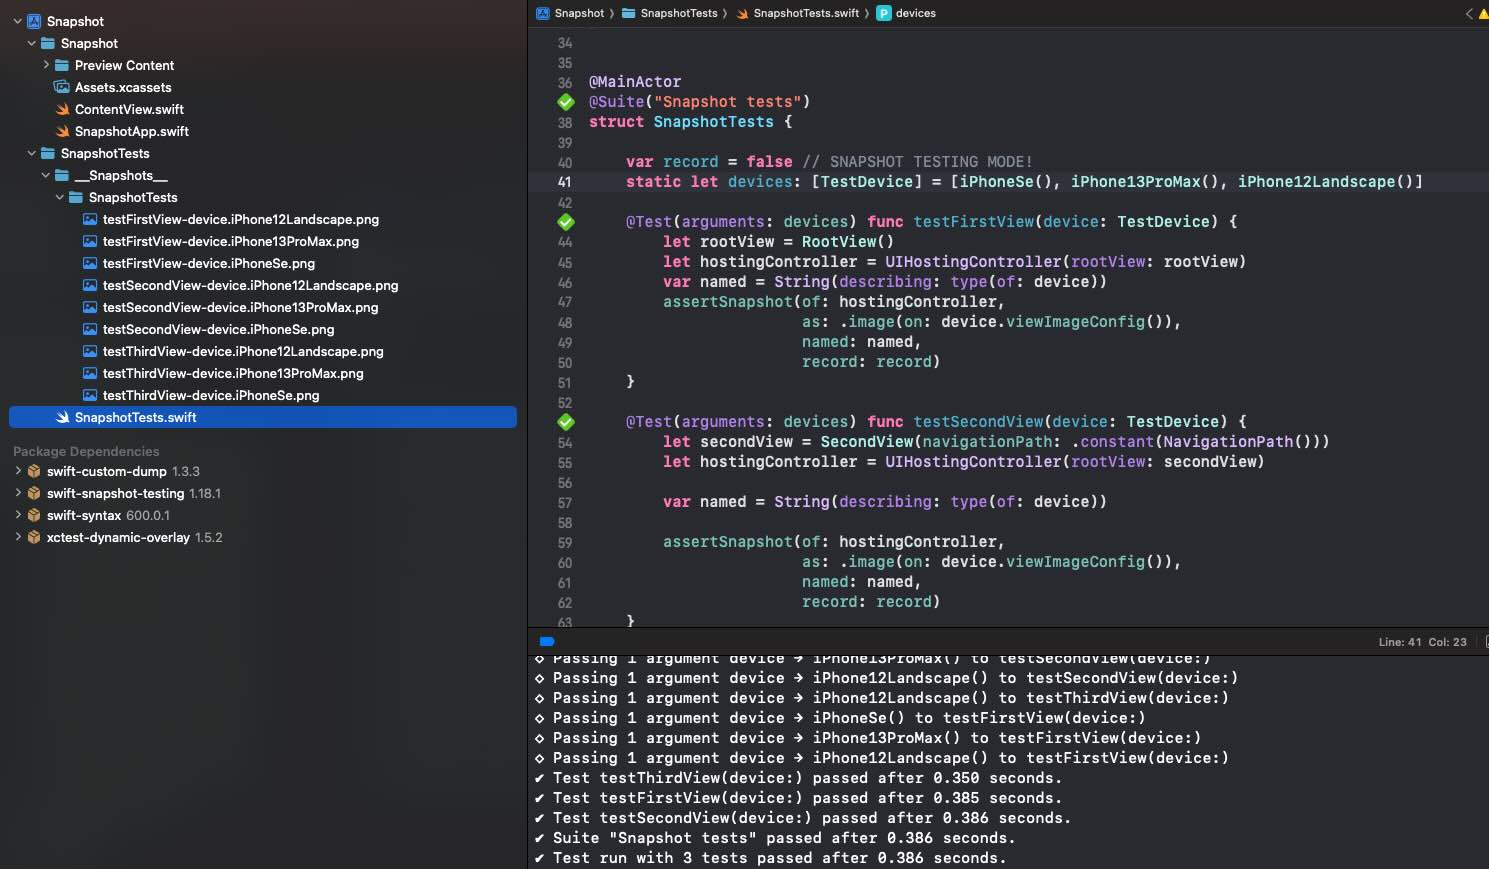Open SnapshotTests.swift in jump bar

797,13
